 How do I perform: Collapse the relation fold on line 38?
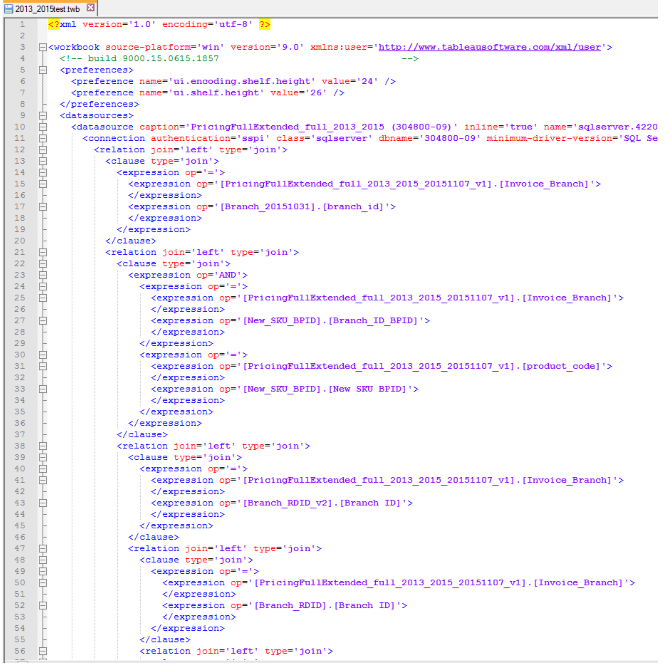point(43,446)
